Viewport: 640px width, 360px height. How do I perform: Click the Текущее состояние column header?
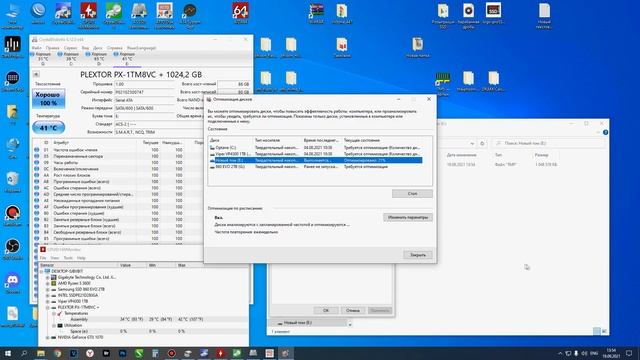click(x=362, y=140)
